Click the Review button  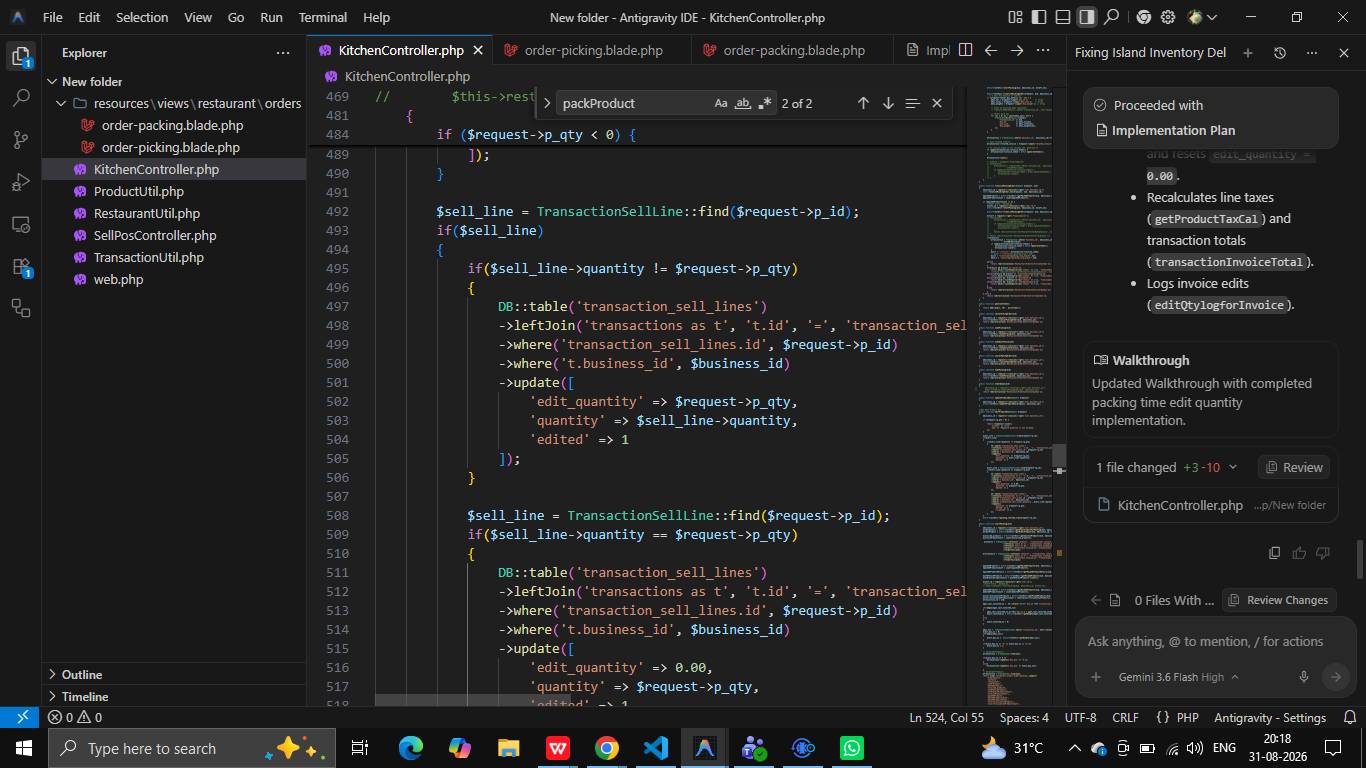[x=1294, y=467]
